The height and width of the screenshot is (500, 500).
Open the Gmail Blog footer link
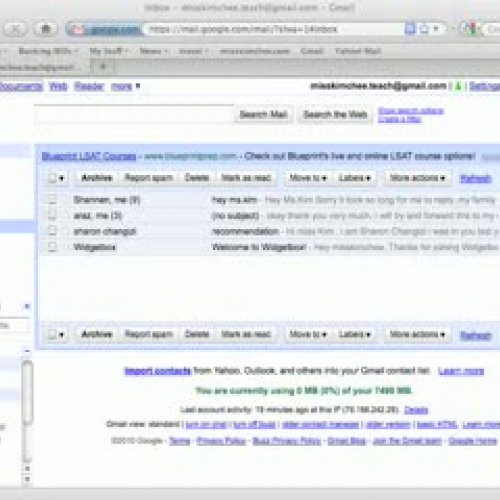347,441
